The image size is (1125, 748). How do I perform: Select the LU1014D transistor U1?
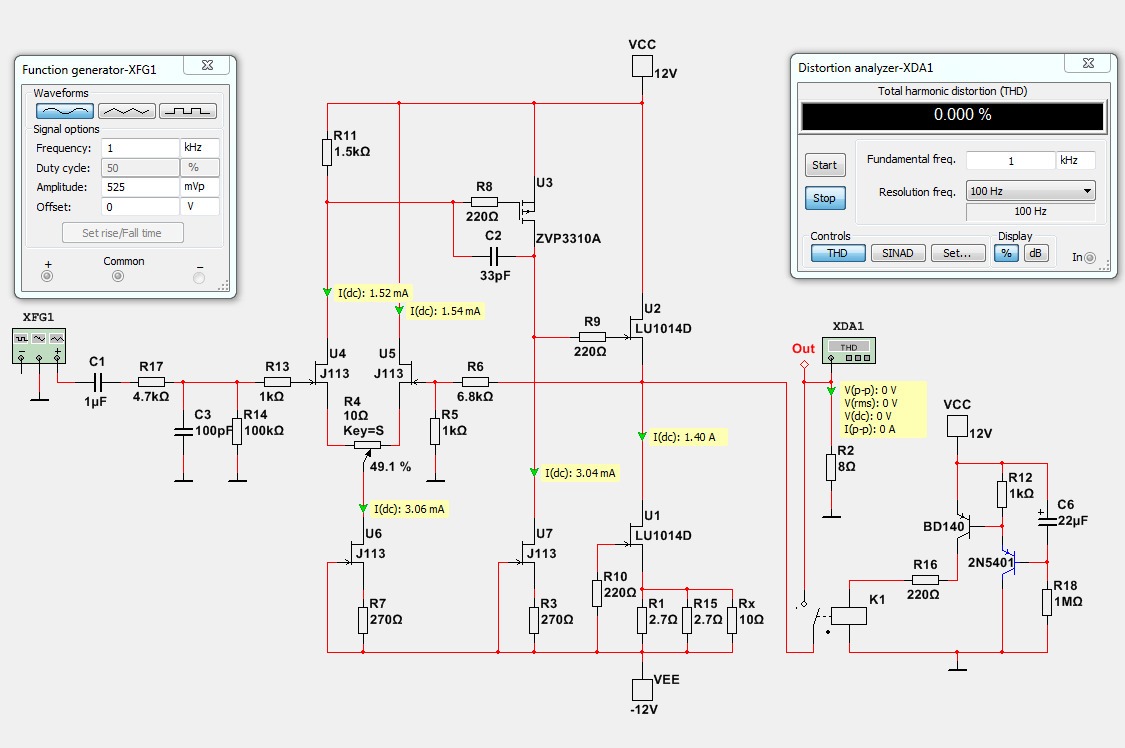click(636, 535)
